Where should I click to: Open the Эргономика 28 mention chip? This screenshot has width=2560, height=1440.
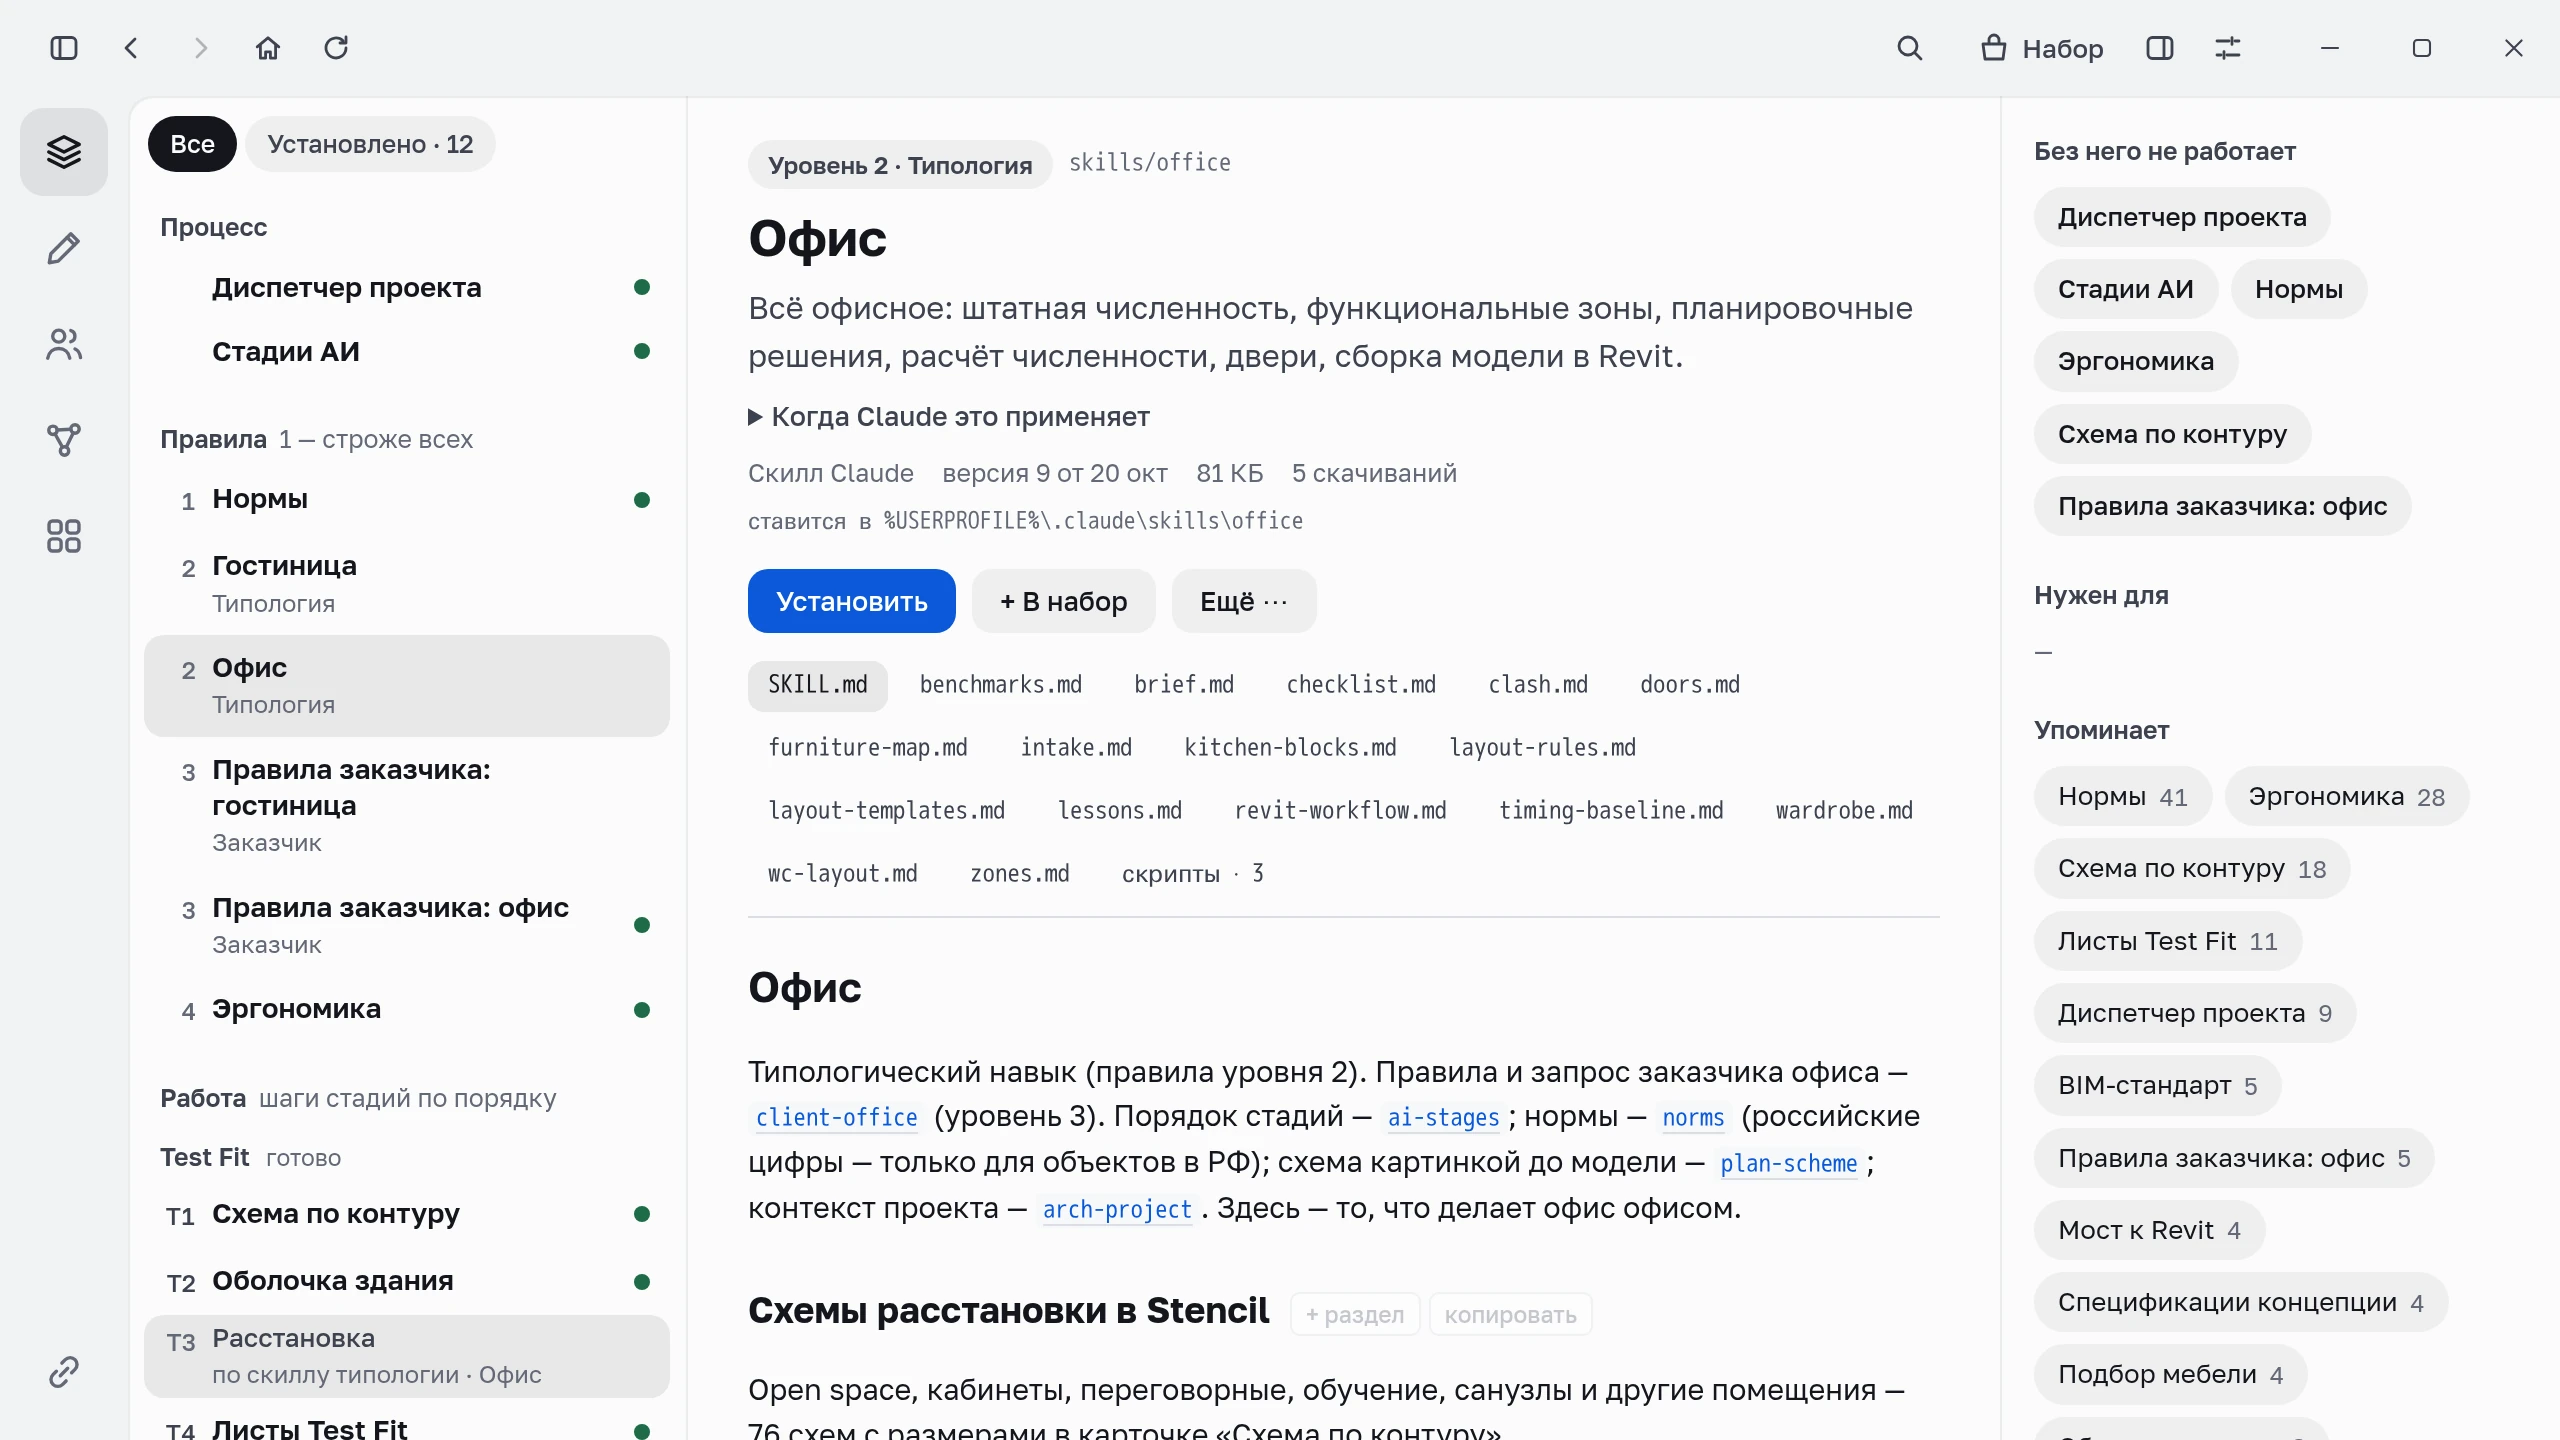point(2346,797)
